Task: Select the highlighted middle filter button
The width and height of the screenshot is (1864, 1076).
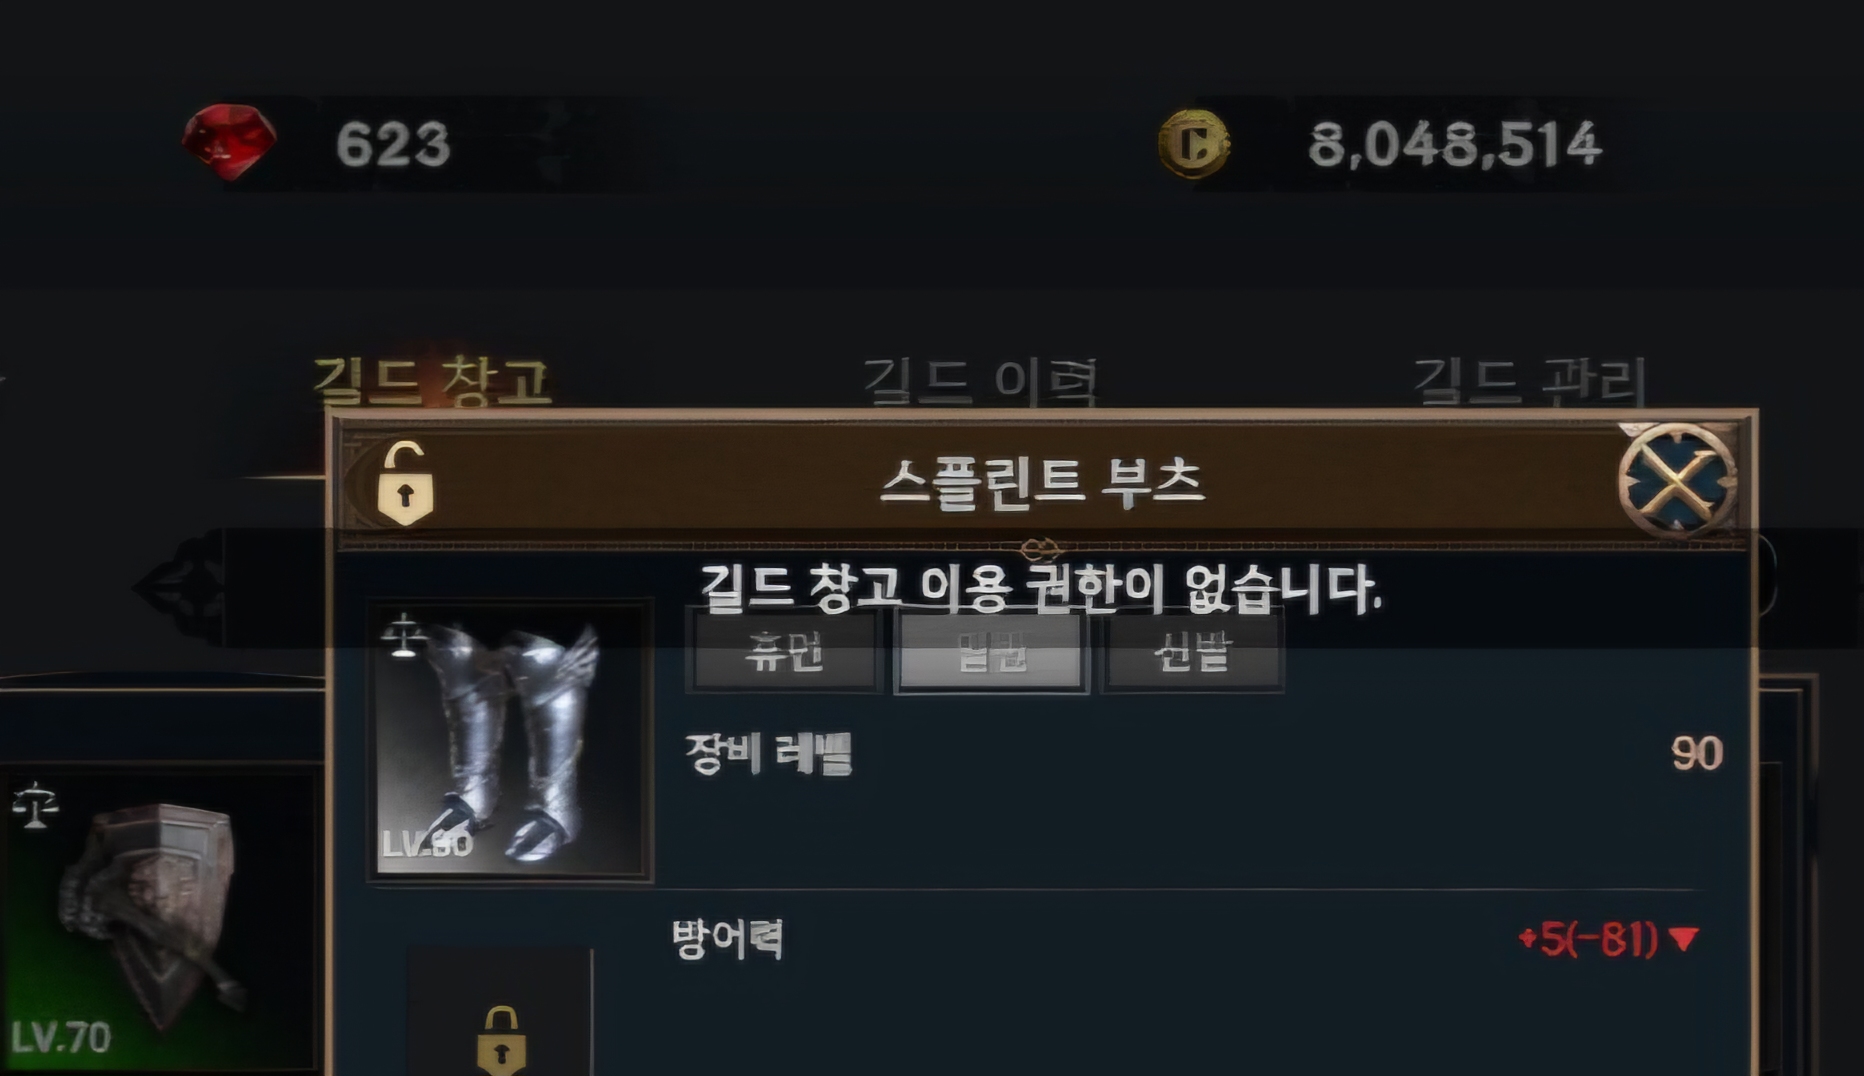Action: 991,653
